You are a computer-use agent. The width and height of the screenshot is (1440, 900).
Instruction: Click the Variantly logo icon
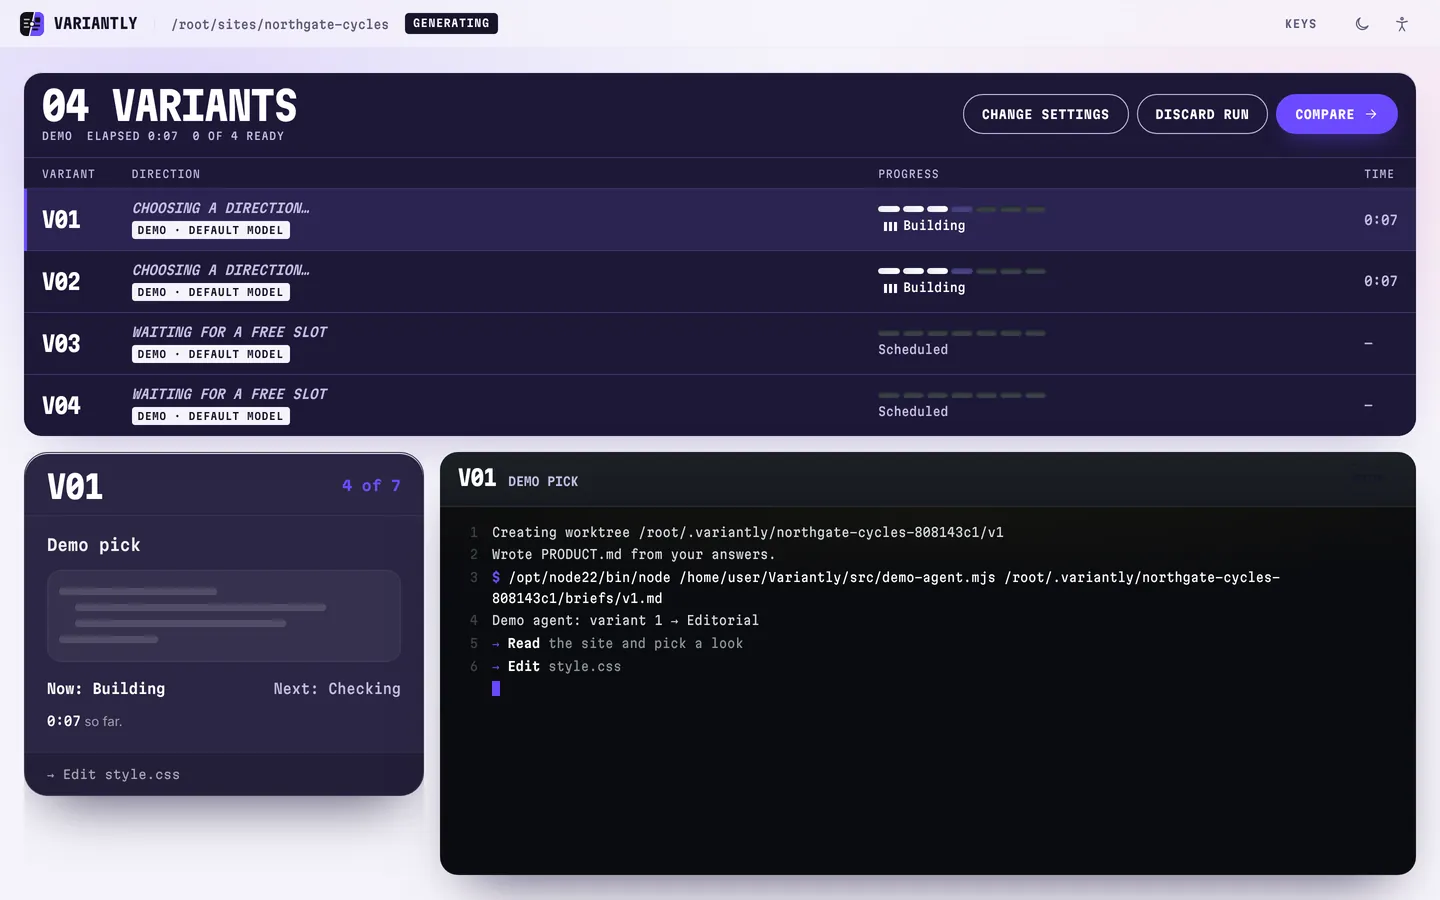click(32, 23)
